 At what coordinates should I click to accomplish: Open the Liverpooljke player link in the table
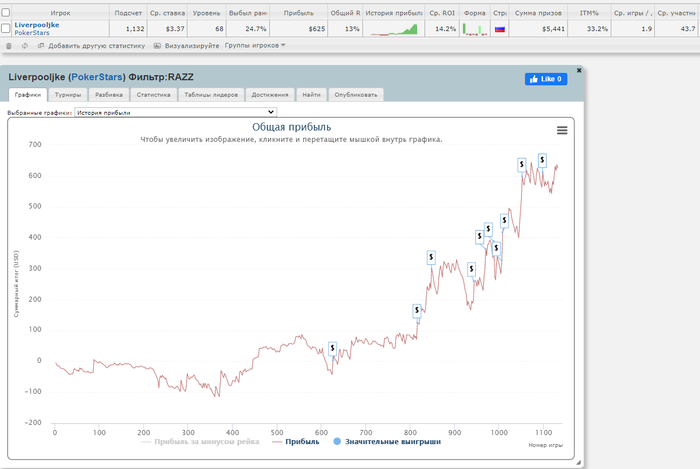(37, 25)
